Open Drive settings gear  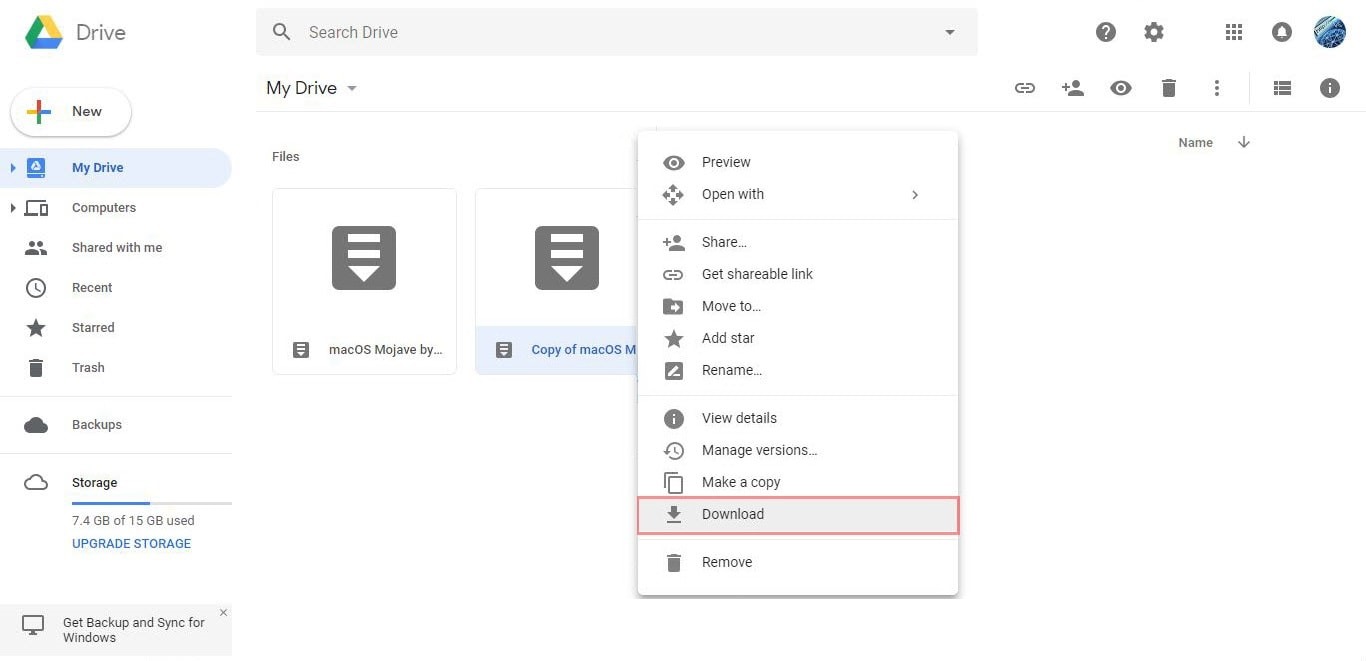tap(1154, 32)
